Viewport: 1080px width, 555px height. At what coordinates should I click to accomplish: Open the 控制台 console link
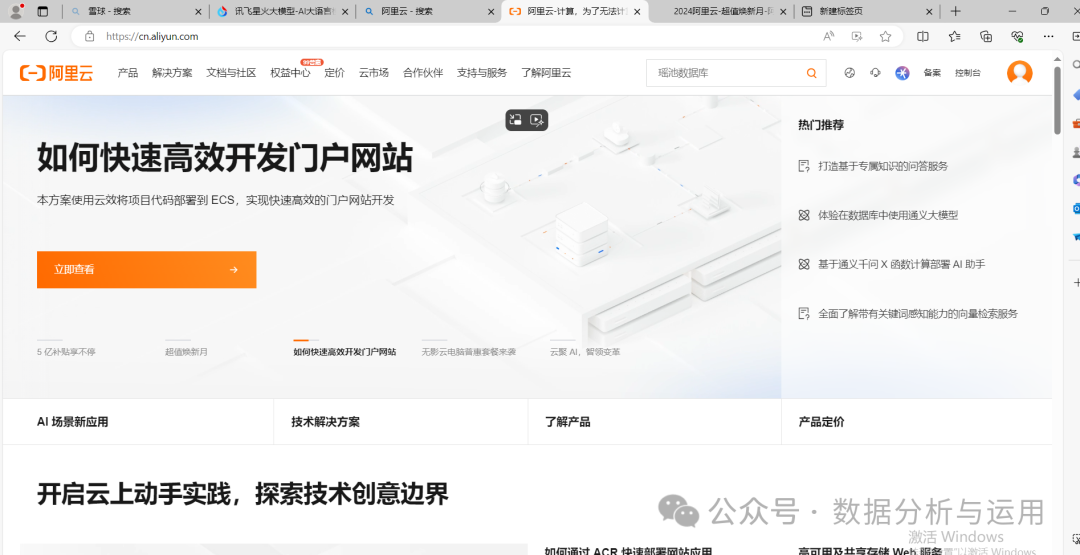click(x=968, y=73)
